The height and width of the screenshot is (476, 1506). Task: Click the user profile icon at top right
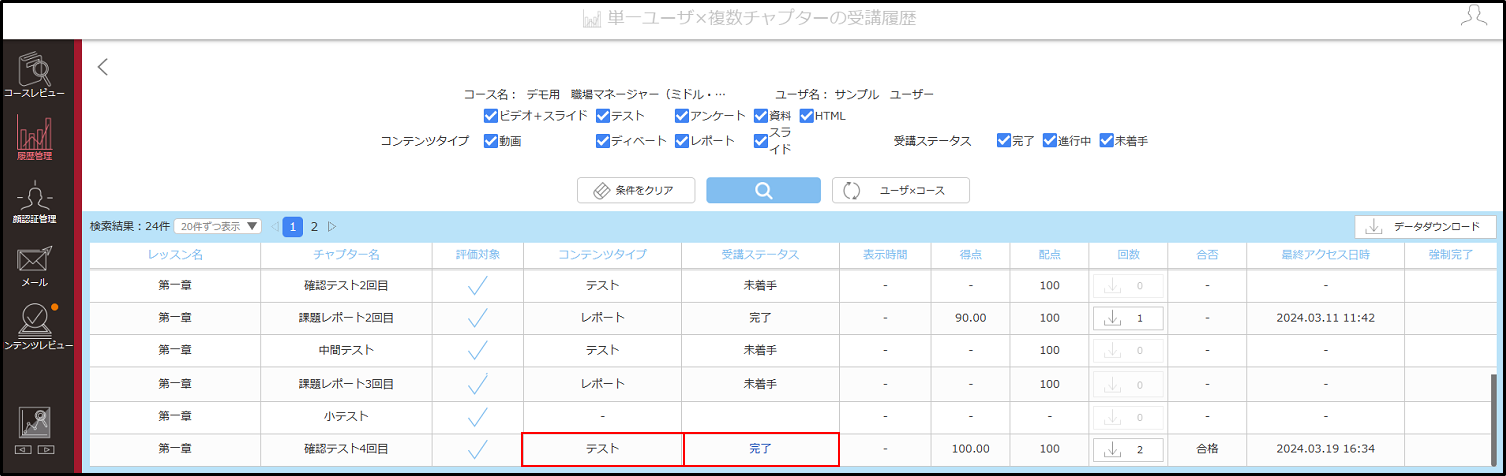coord(1473,16)
